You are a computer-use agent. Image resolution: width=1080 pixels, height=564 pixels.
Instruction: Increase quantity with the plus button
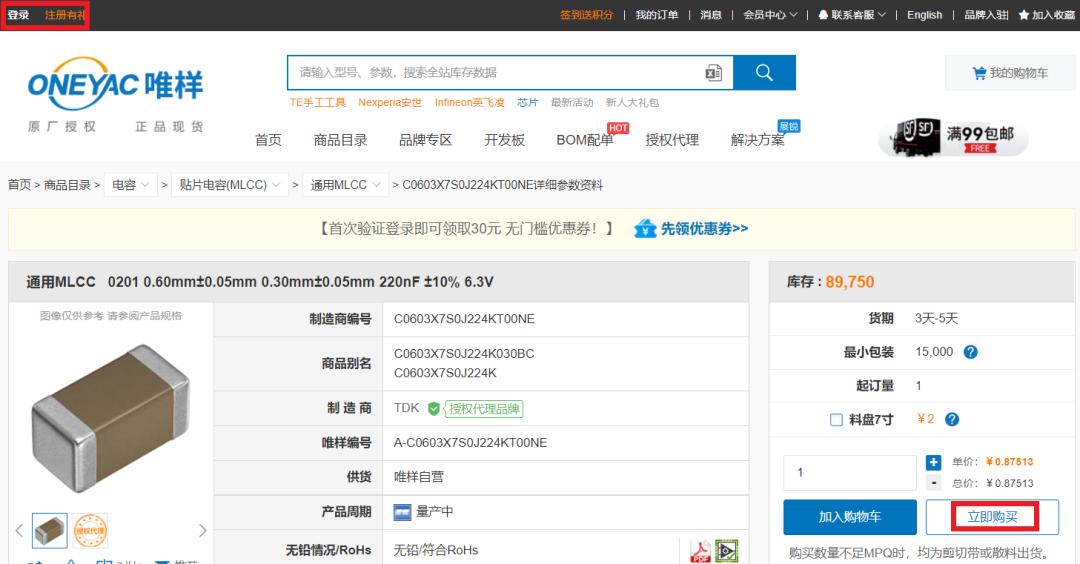(933, 462)
